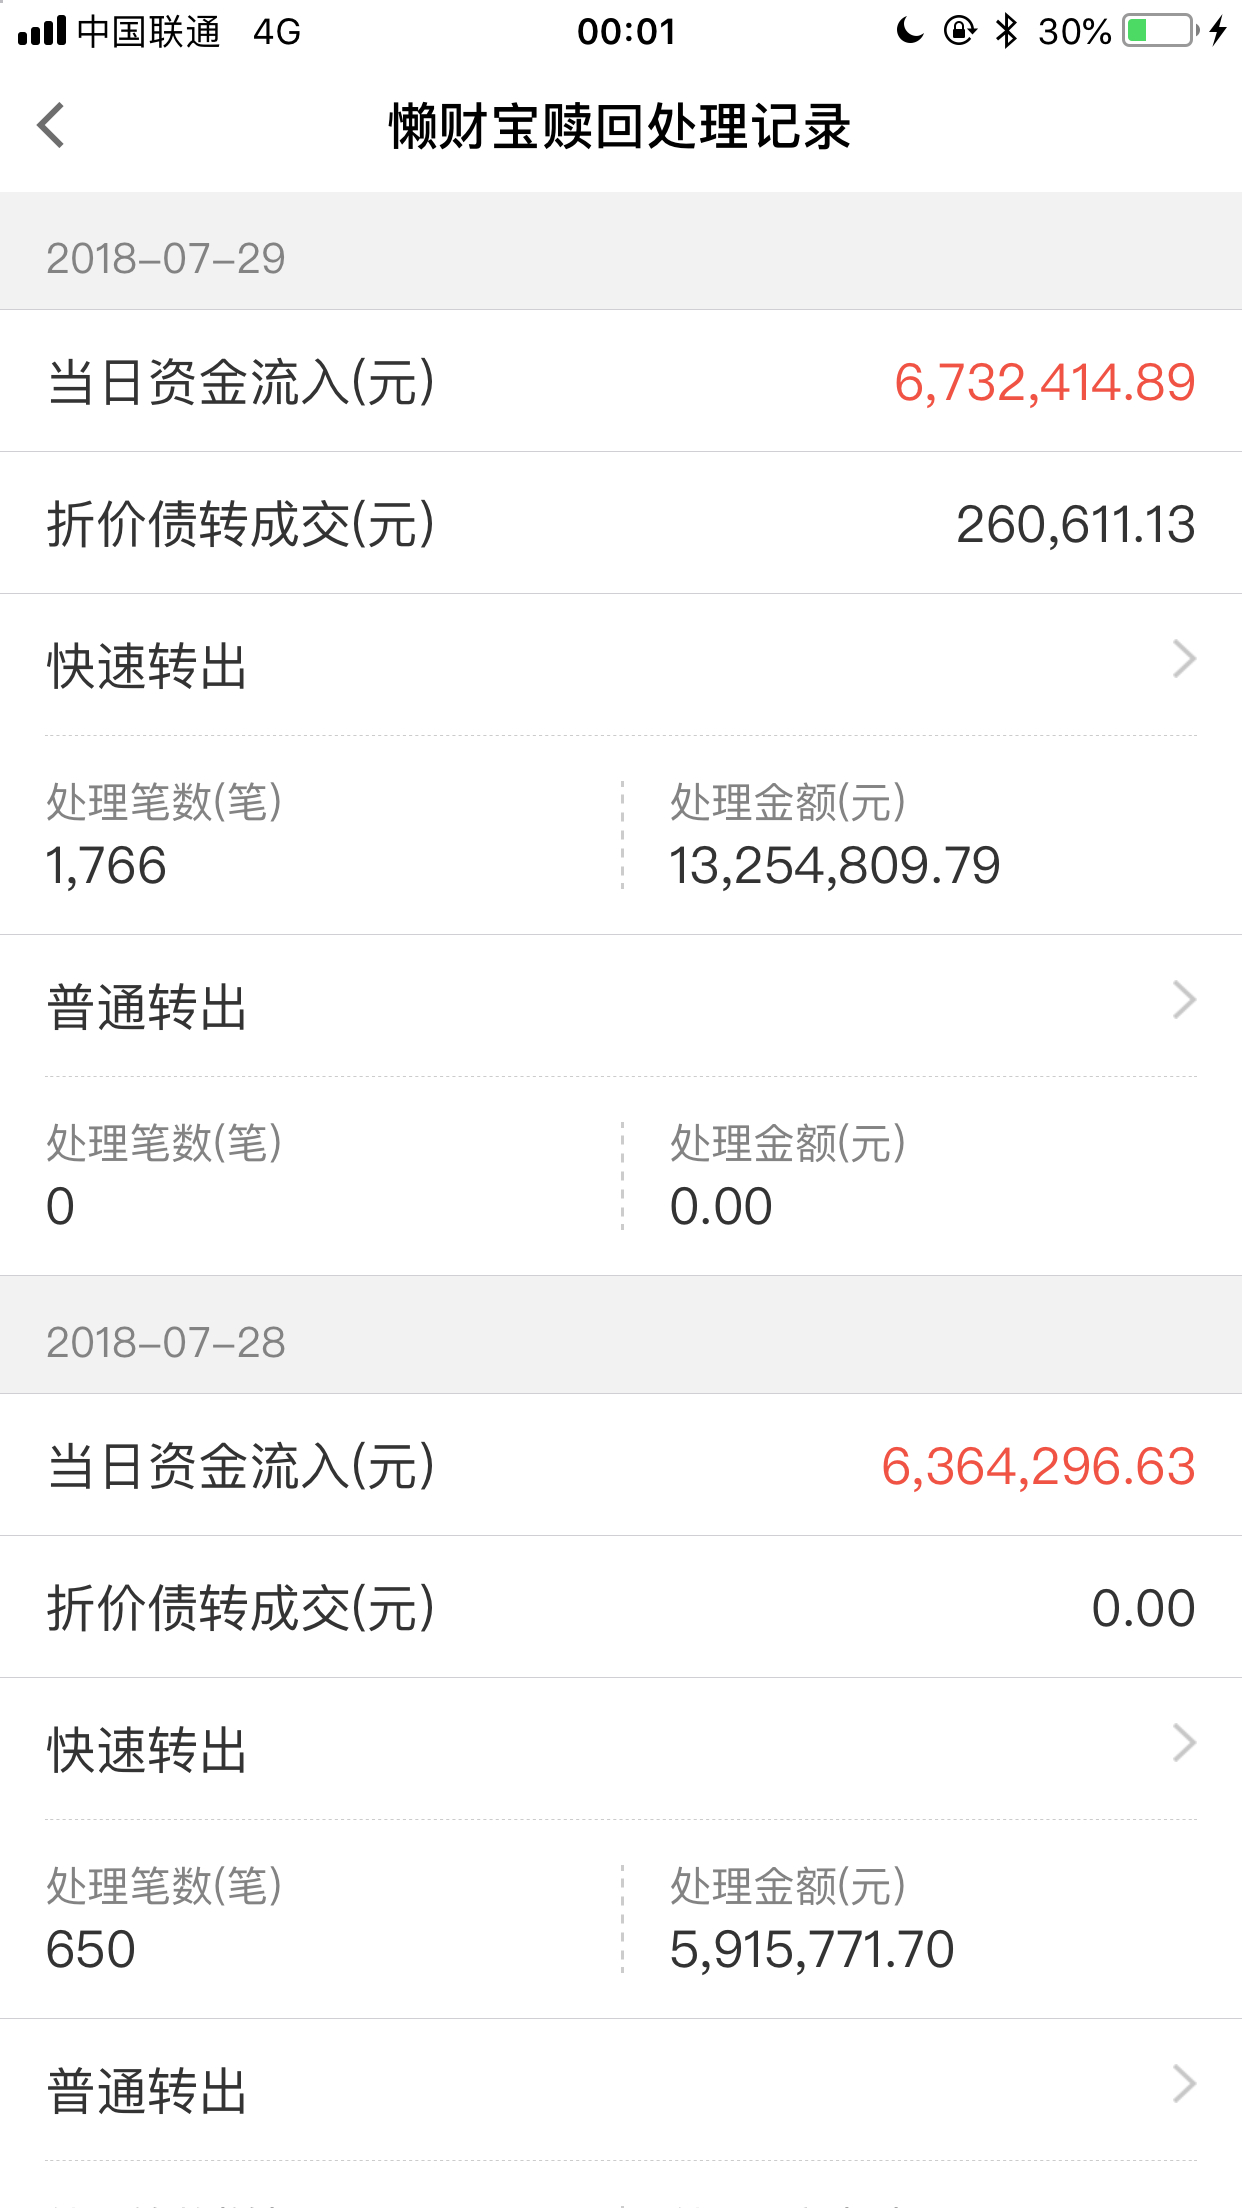The width and height of the screenshot is (1242, 2208).
Task: Tap the charging lightning bolt icon
Action: 1218,31
